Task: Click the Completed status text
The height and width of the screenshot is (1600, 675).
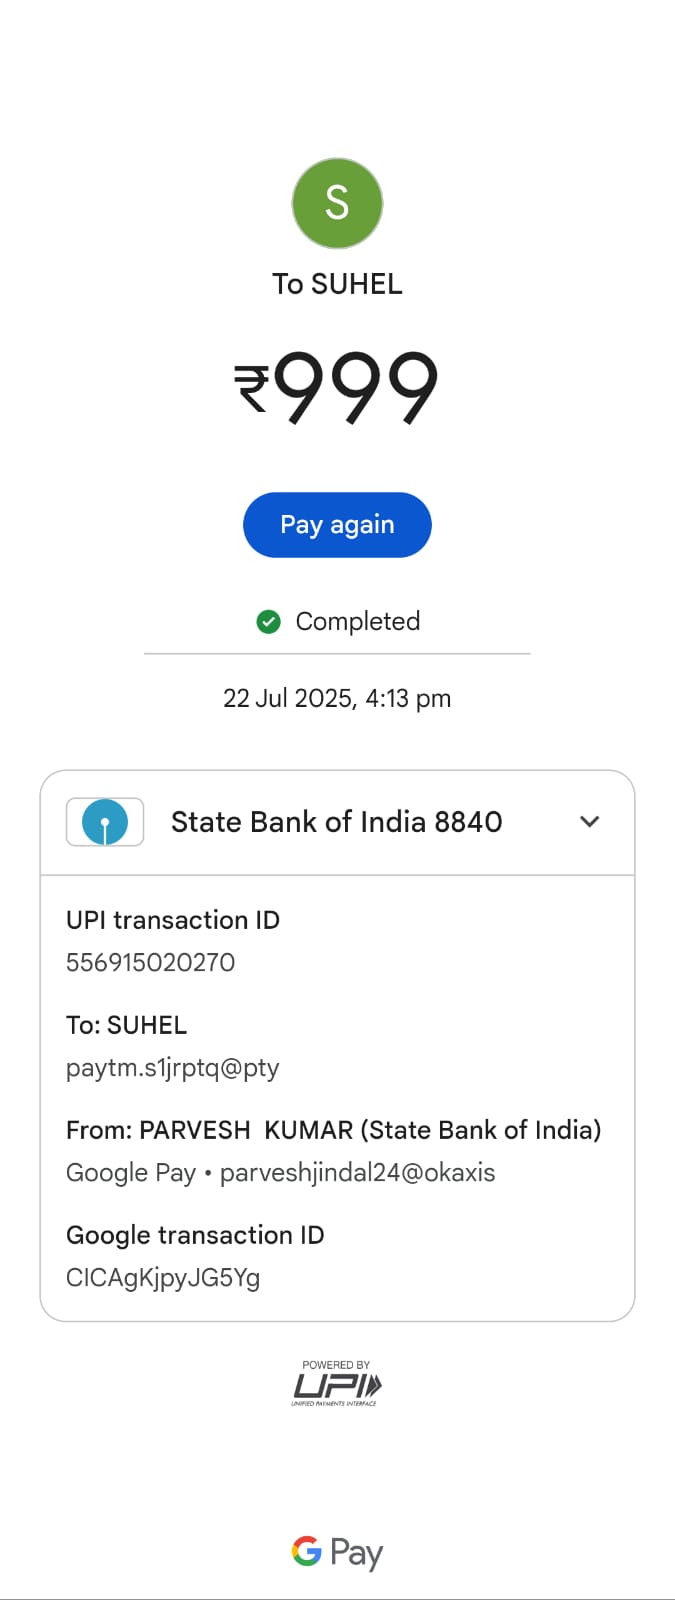Action: coord(357,622)
